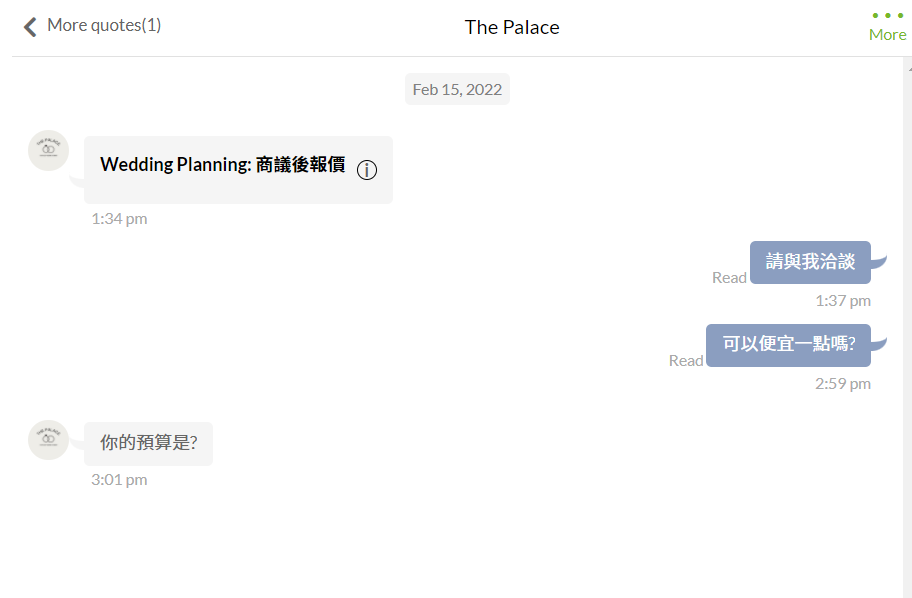Click the Read status beside 可以便宜一點嗎?
Image resolution: width=912 pixels, height=598 pixels.
pyautogui.click(x=686, y=361)
